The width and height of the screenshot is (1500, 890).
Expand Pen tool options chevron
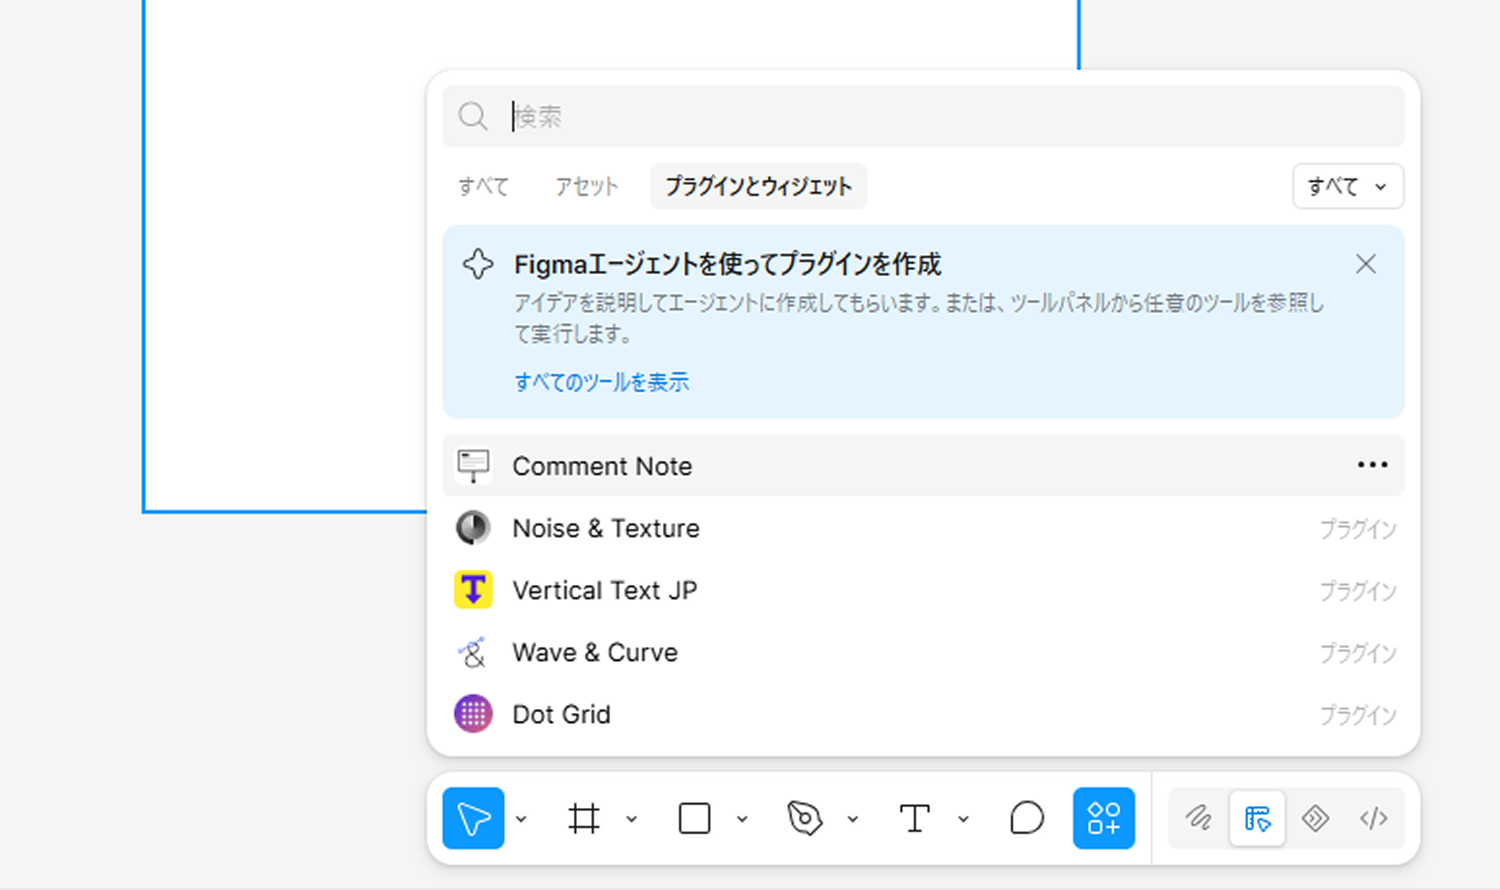(x=853, y=819)
